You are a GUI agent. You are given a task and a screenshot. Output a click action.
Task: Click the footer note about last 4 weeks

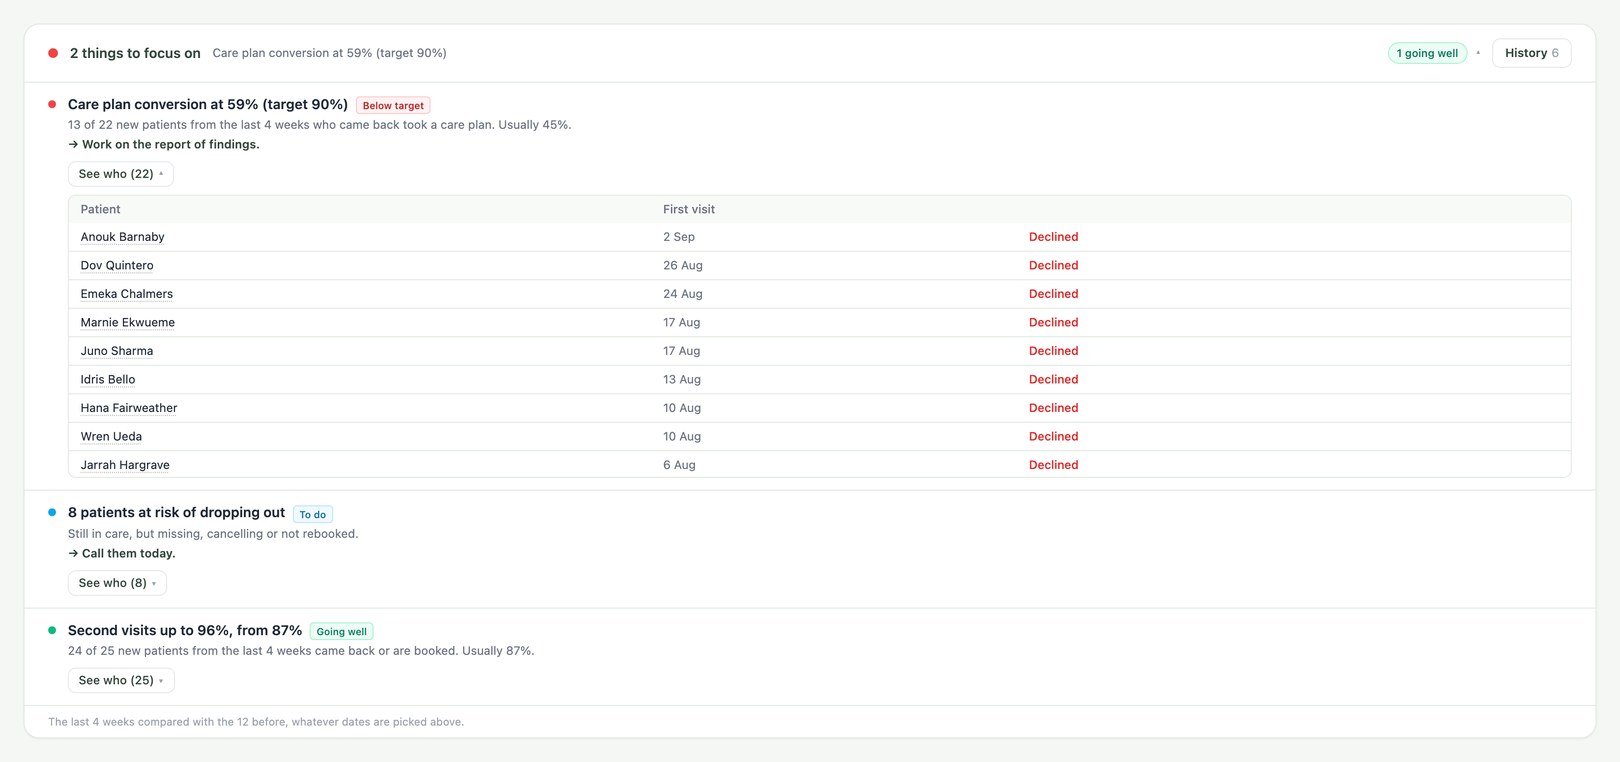(x=256, y=722)
